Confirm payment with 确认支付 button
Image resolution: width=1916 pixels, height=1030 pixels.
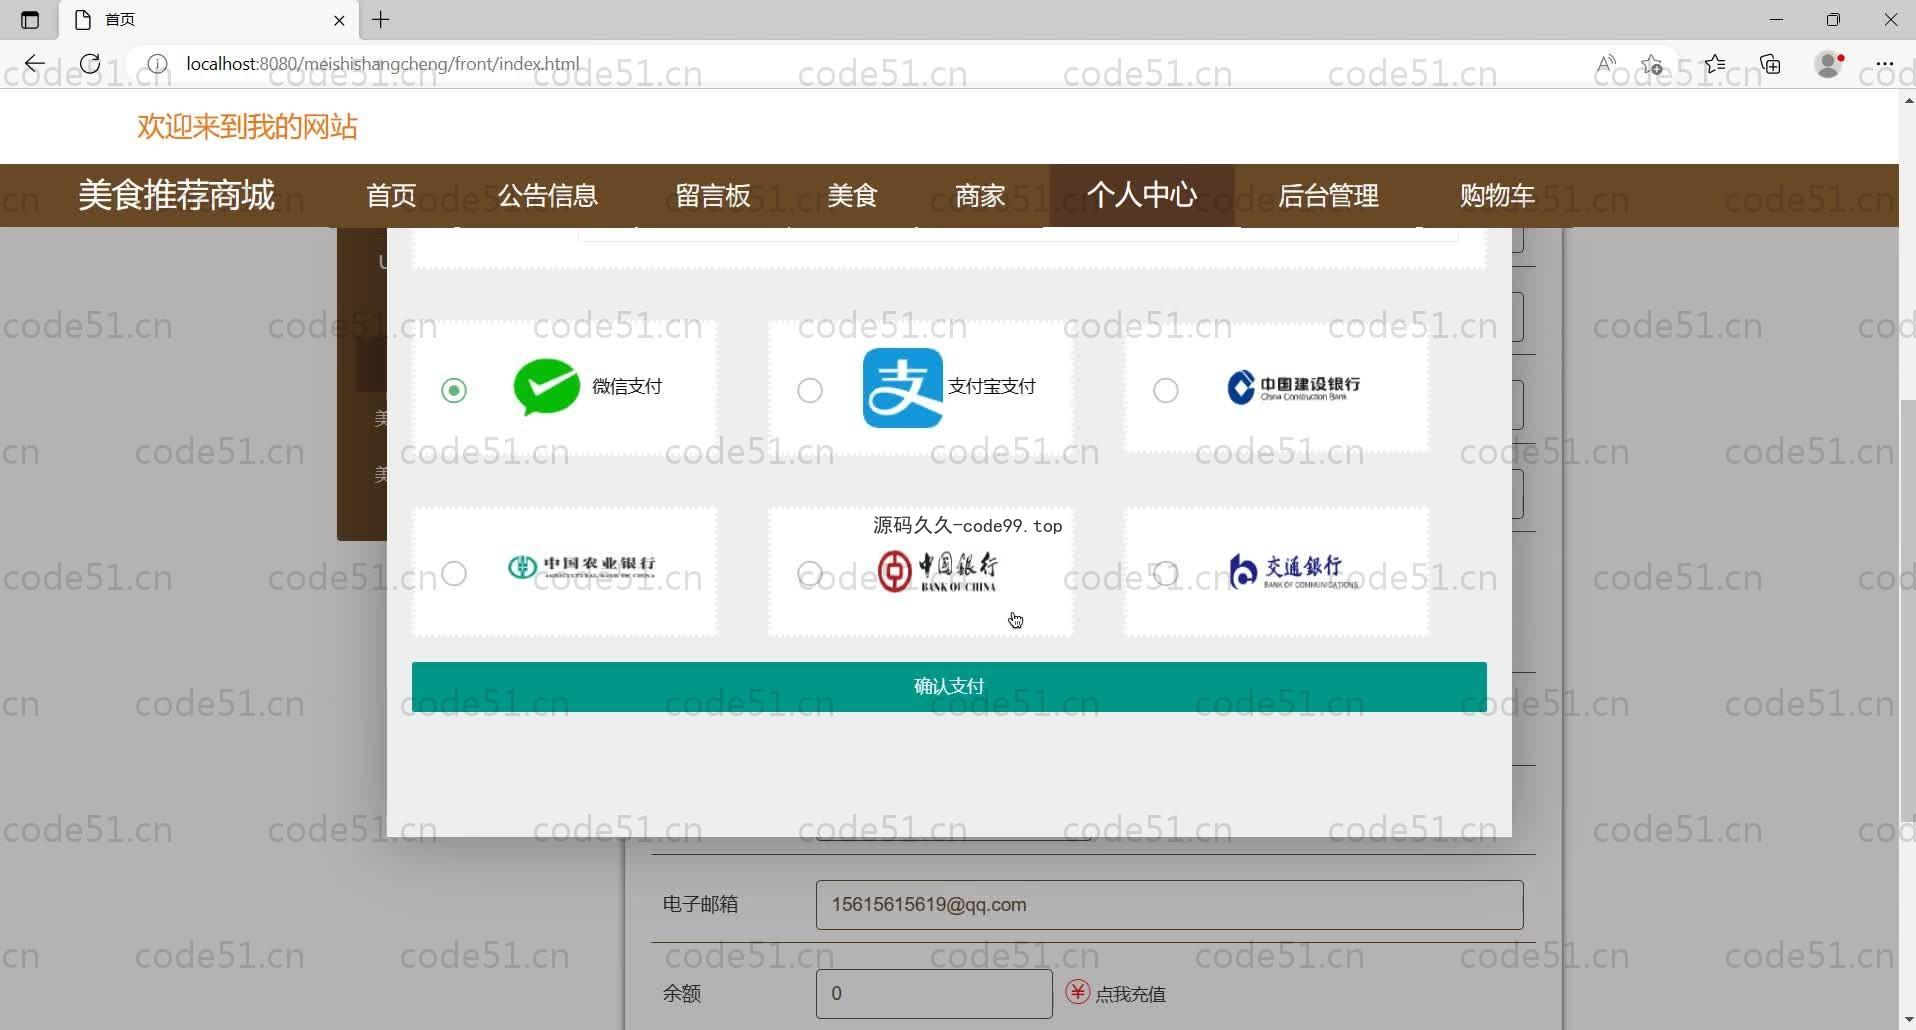[x=949, y=687]
